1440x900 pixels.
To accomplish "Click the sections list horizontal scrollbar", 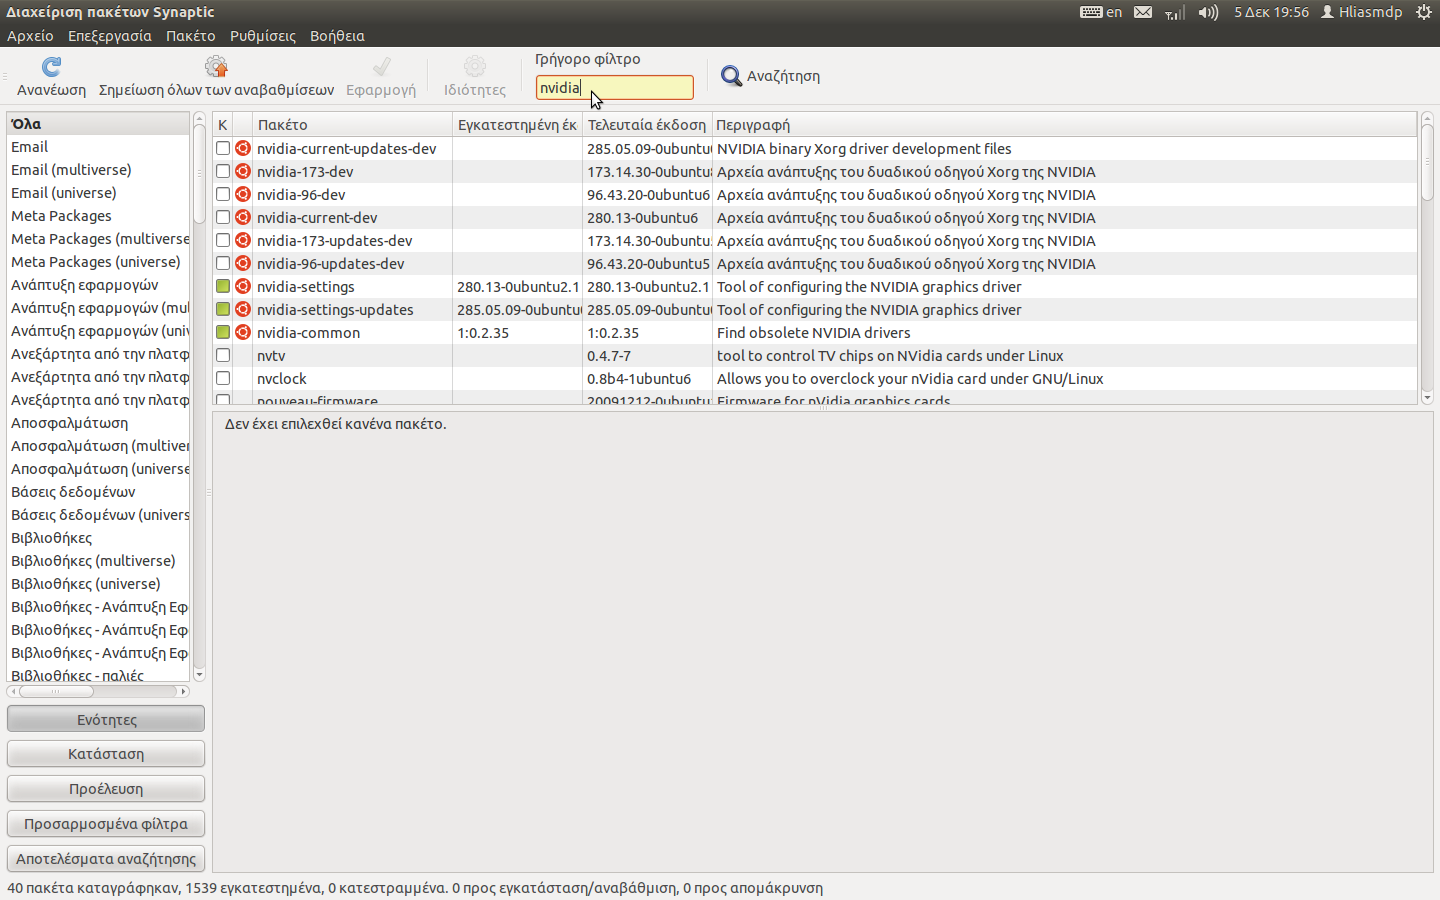I will pyautogui.click(x=98, y=691).
